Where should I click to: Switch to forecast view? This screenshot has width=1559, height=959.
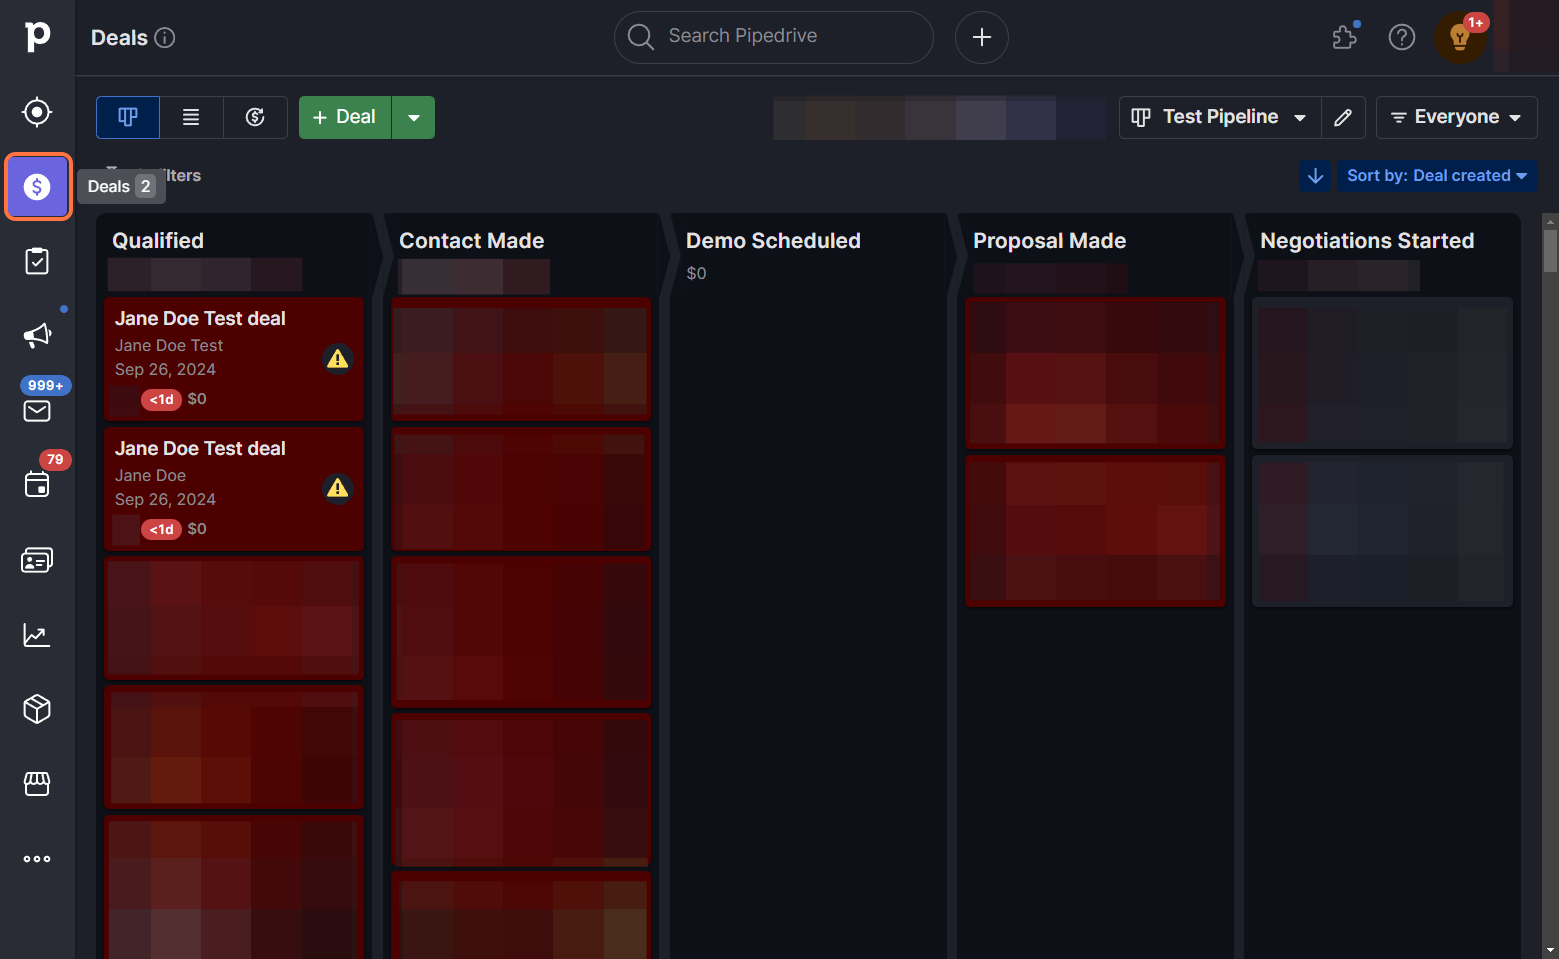click(255, 117)
